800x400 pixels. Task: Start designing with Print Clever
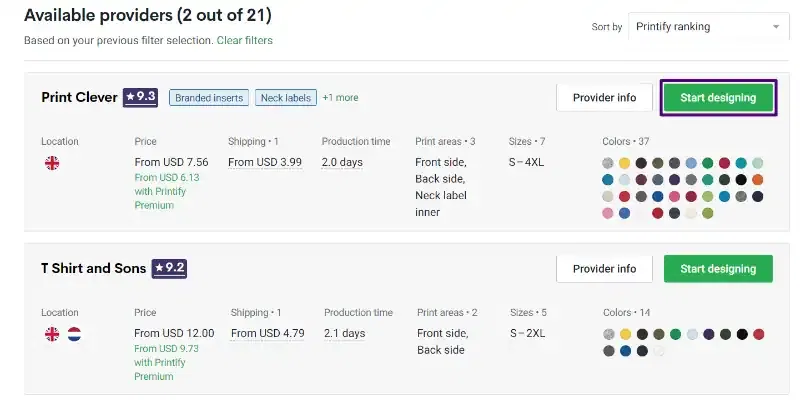coord(718,98)
